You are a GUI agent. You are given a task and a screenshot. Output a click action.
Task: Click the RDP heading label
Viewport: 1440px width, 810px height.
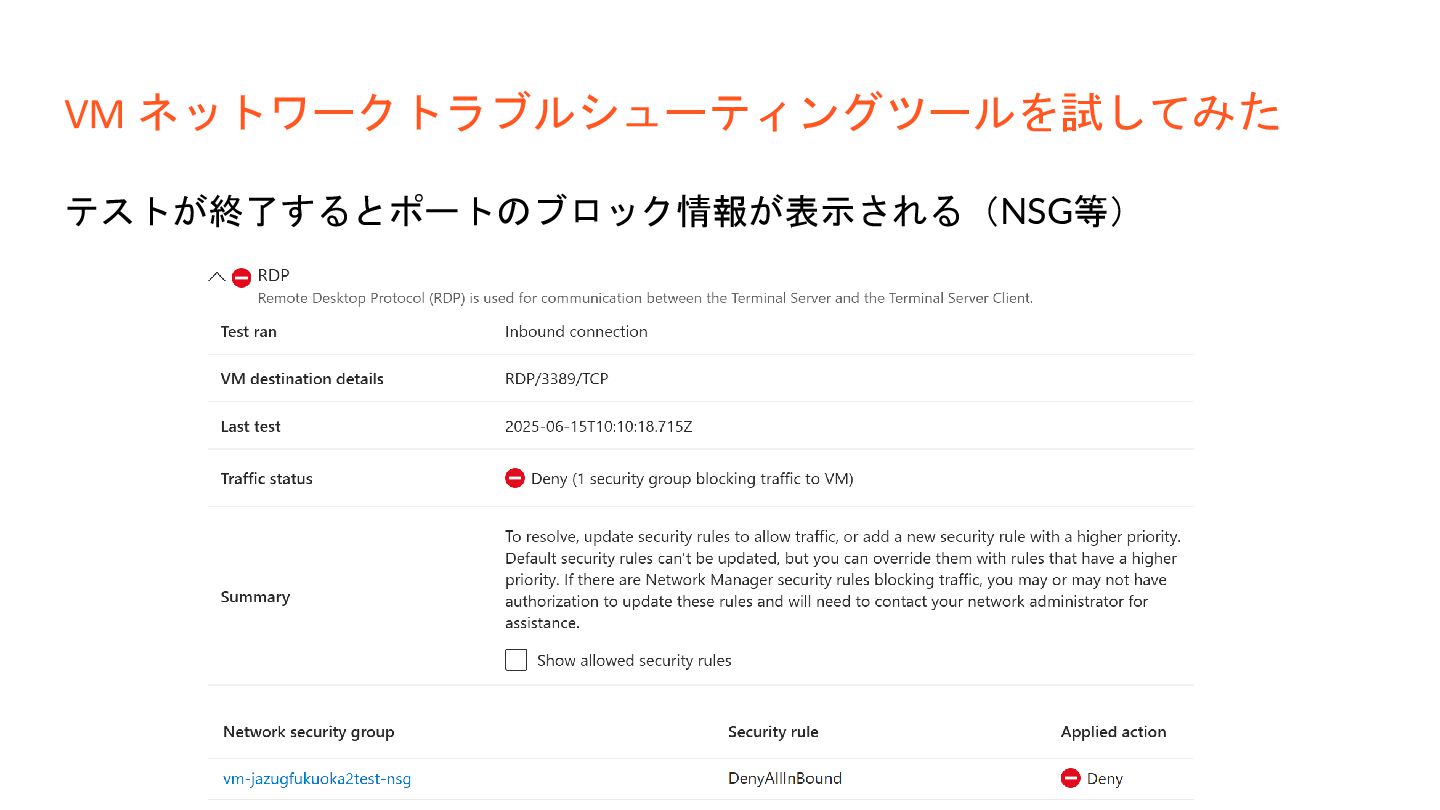273,275
